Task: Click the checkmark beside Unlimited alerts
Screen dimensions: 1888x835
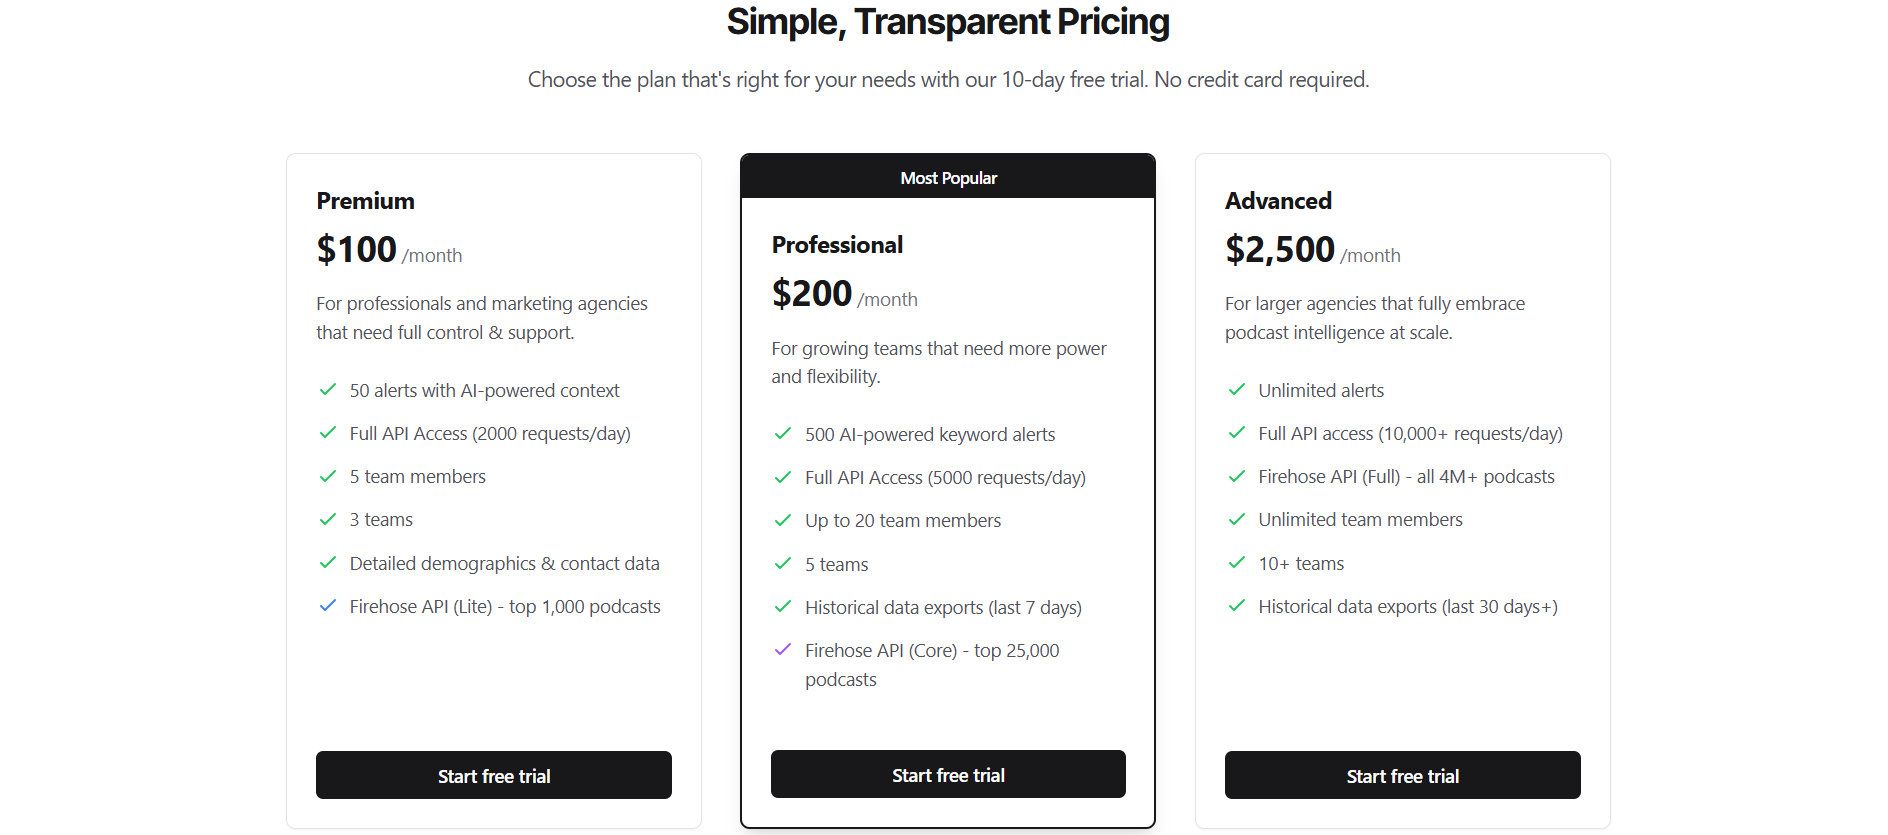Action: click(x=1236, y=390)
